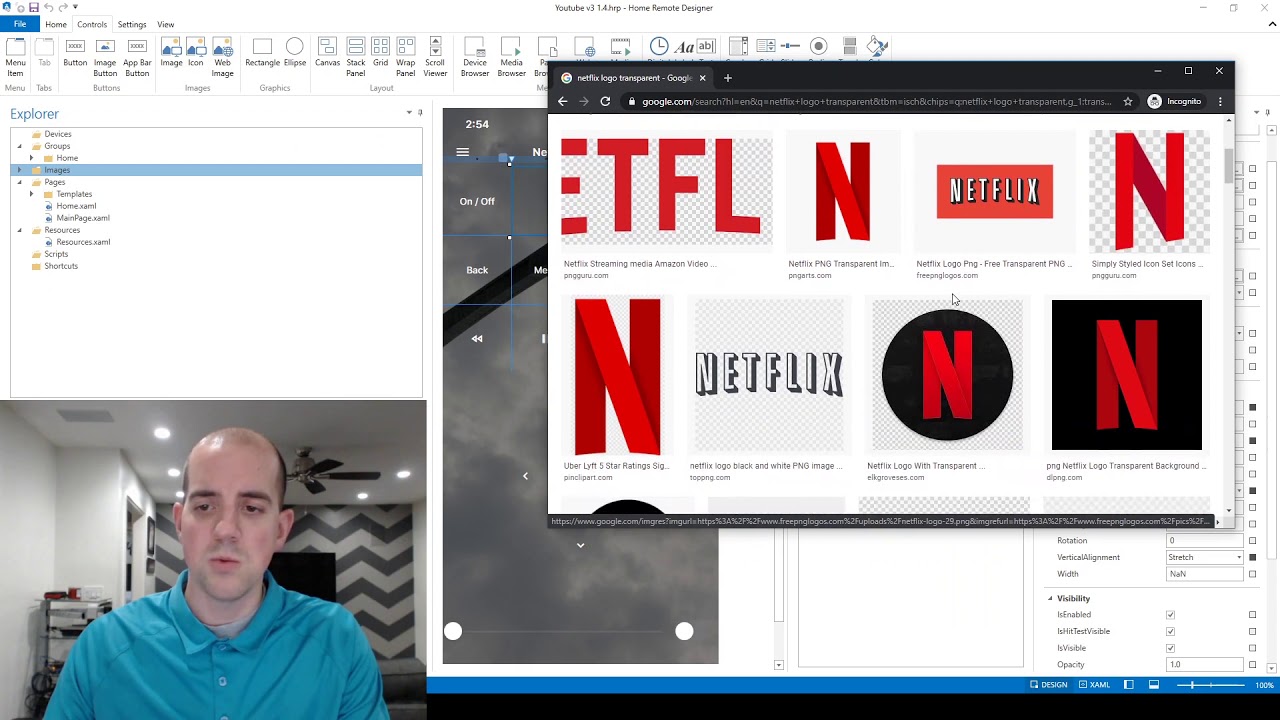Open a new tab in Chrome
Screen dimensions: 1280x720
pyautogui.click(x=727, y=78)
